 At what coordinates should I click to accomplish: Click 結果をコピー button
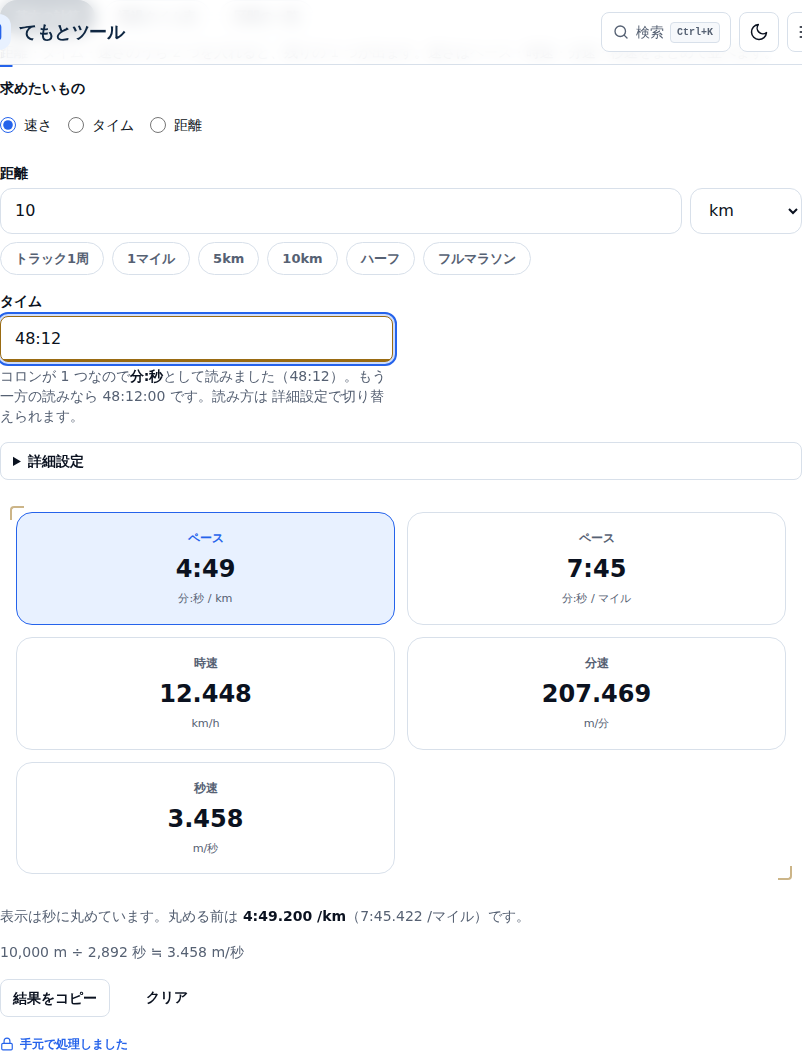[x=55, y=998]
